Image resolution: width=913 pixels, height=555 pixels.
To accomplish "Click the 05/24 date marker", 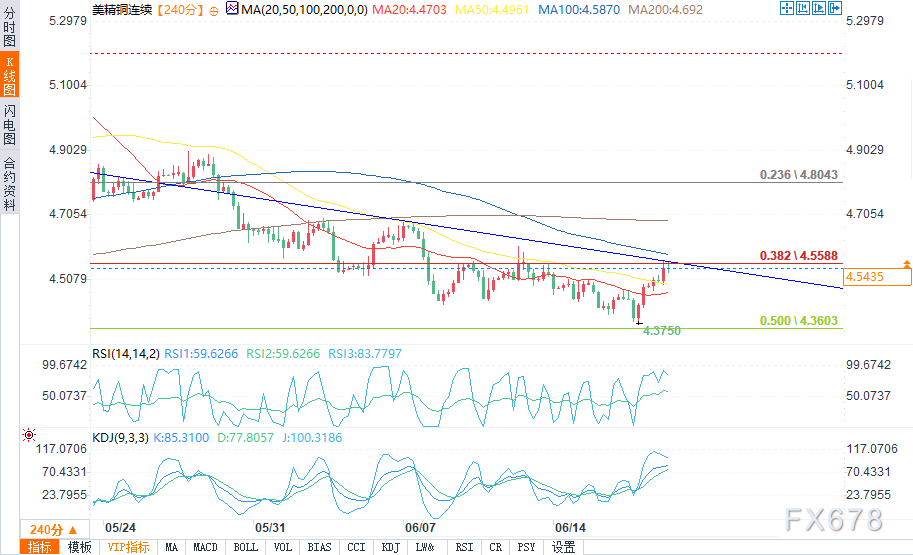I will [120, 528].
